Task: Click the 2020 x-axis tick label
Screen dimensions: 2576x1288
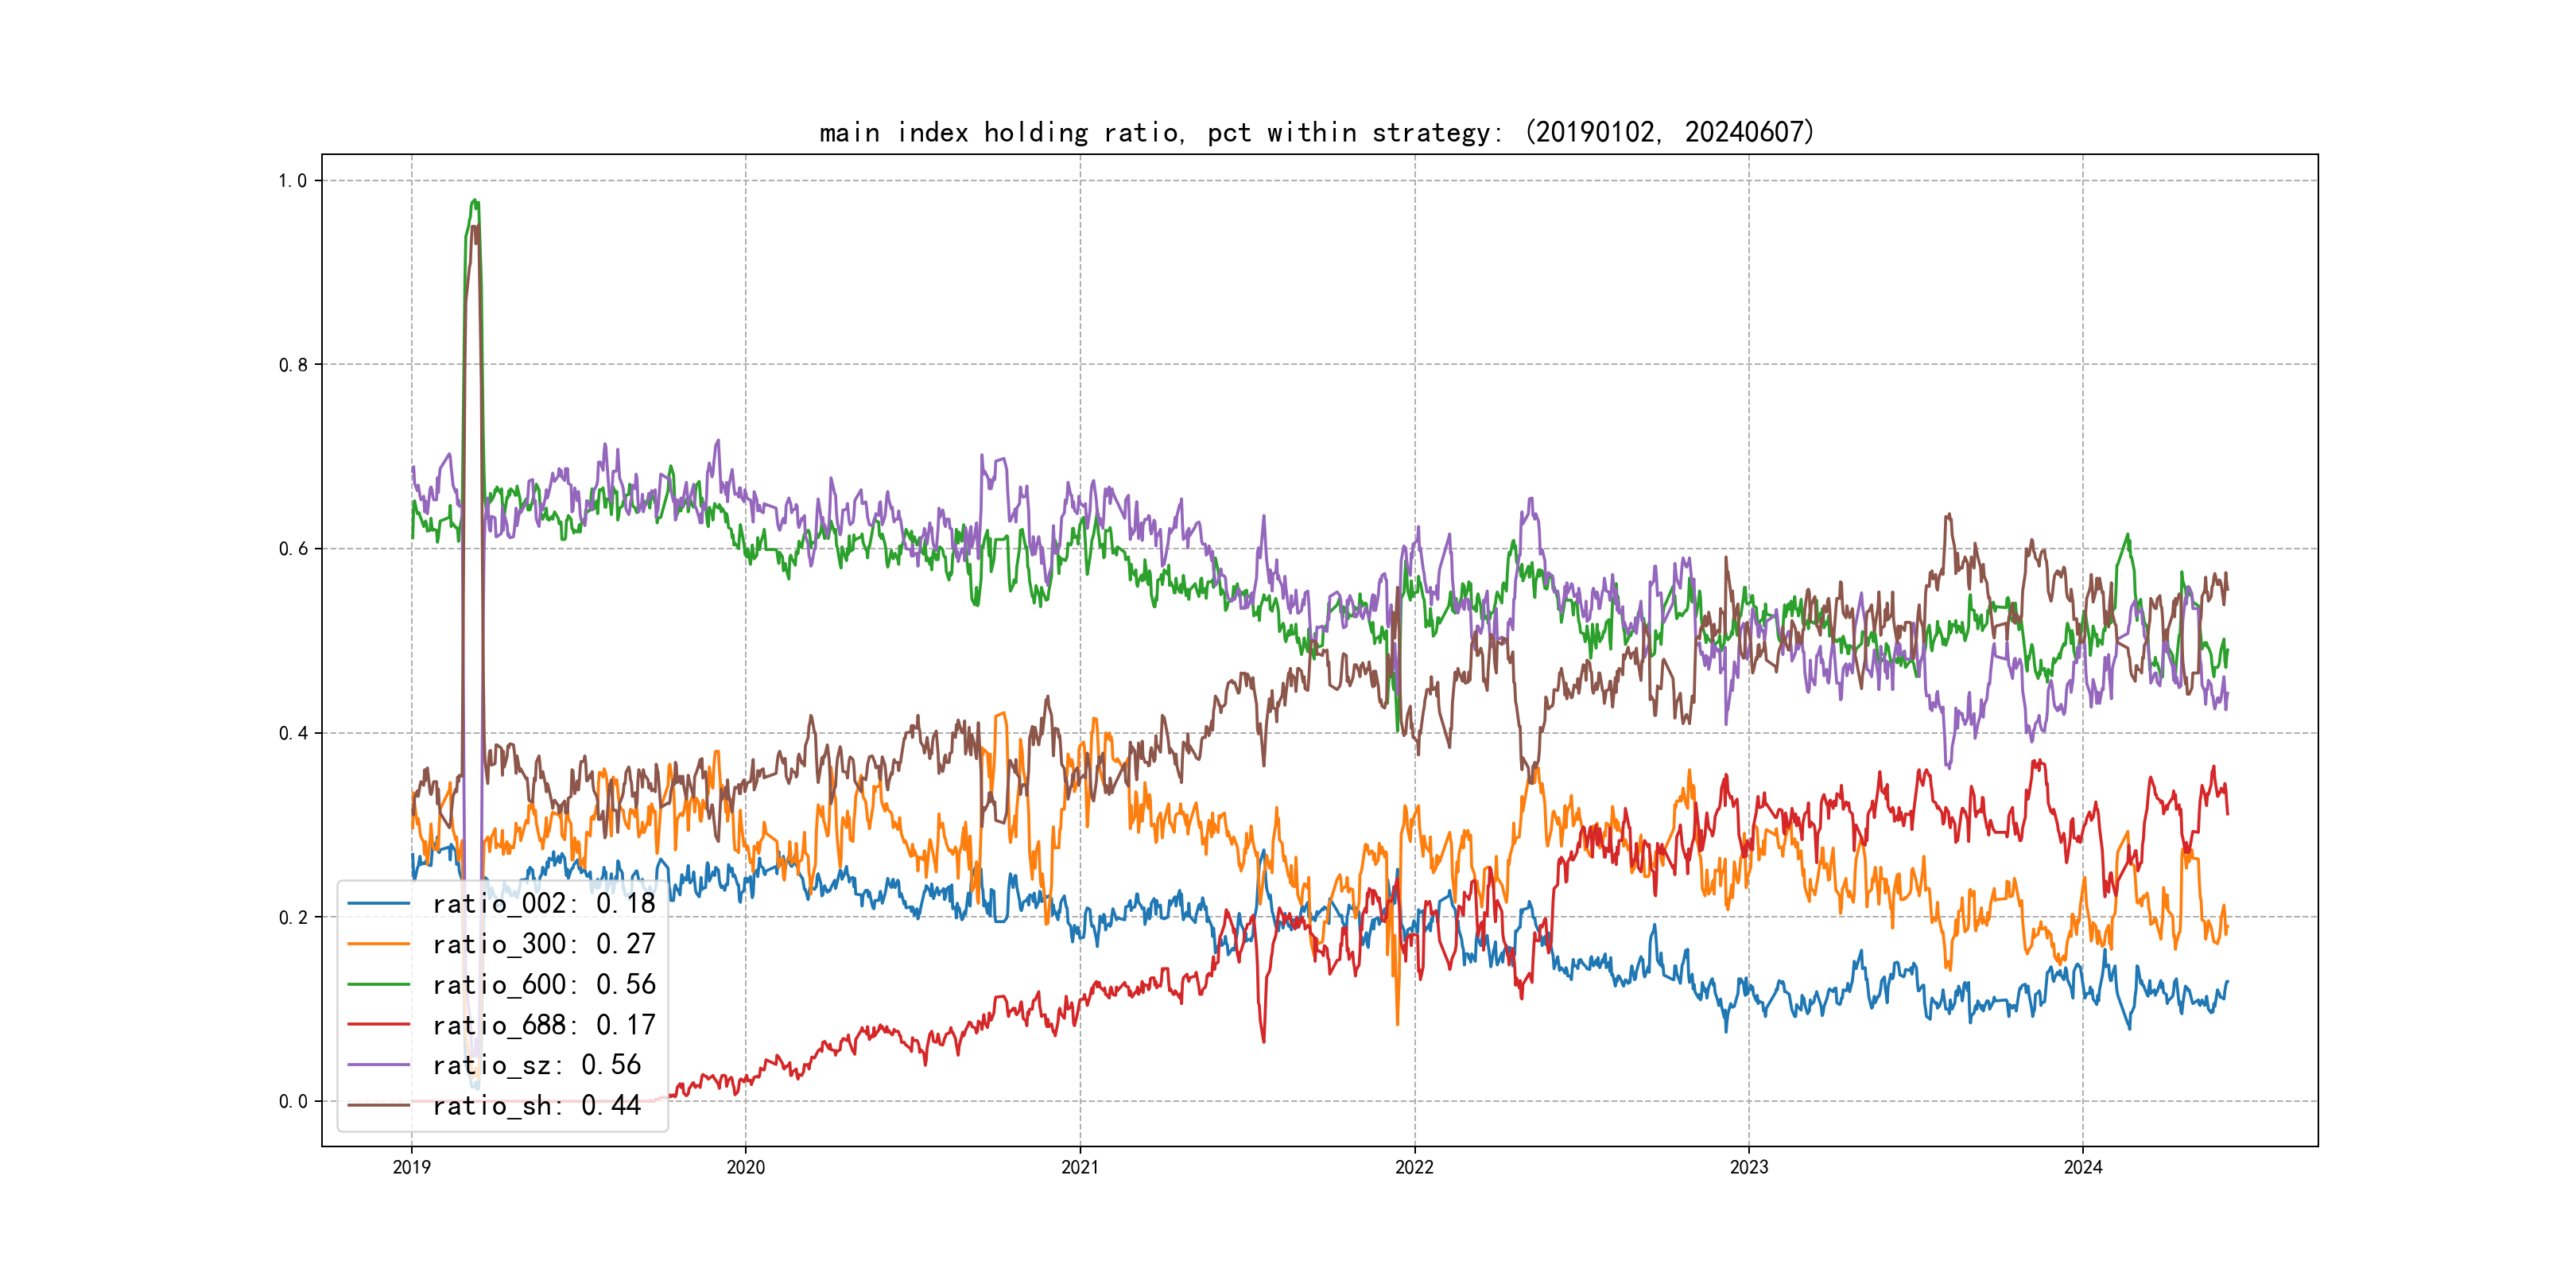Action: 745,1167
